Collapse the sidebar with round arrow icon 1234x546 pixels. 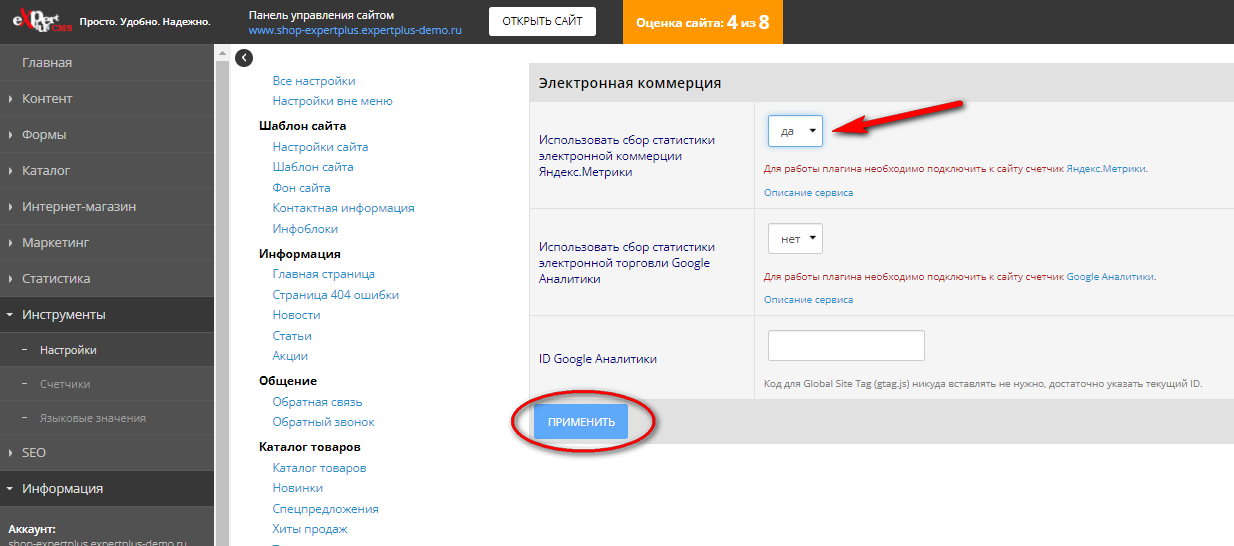pyautogui.click(x=243, y=59)
